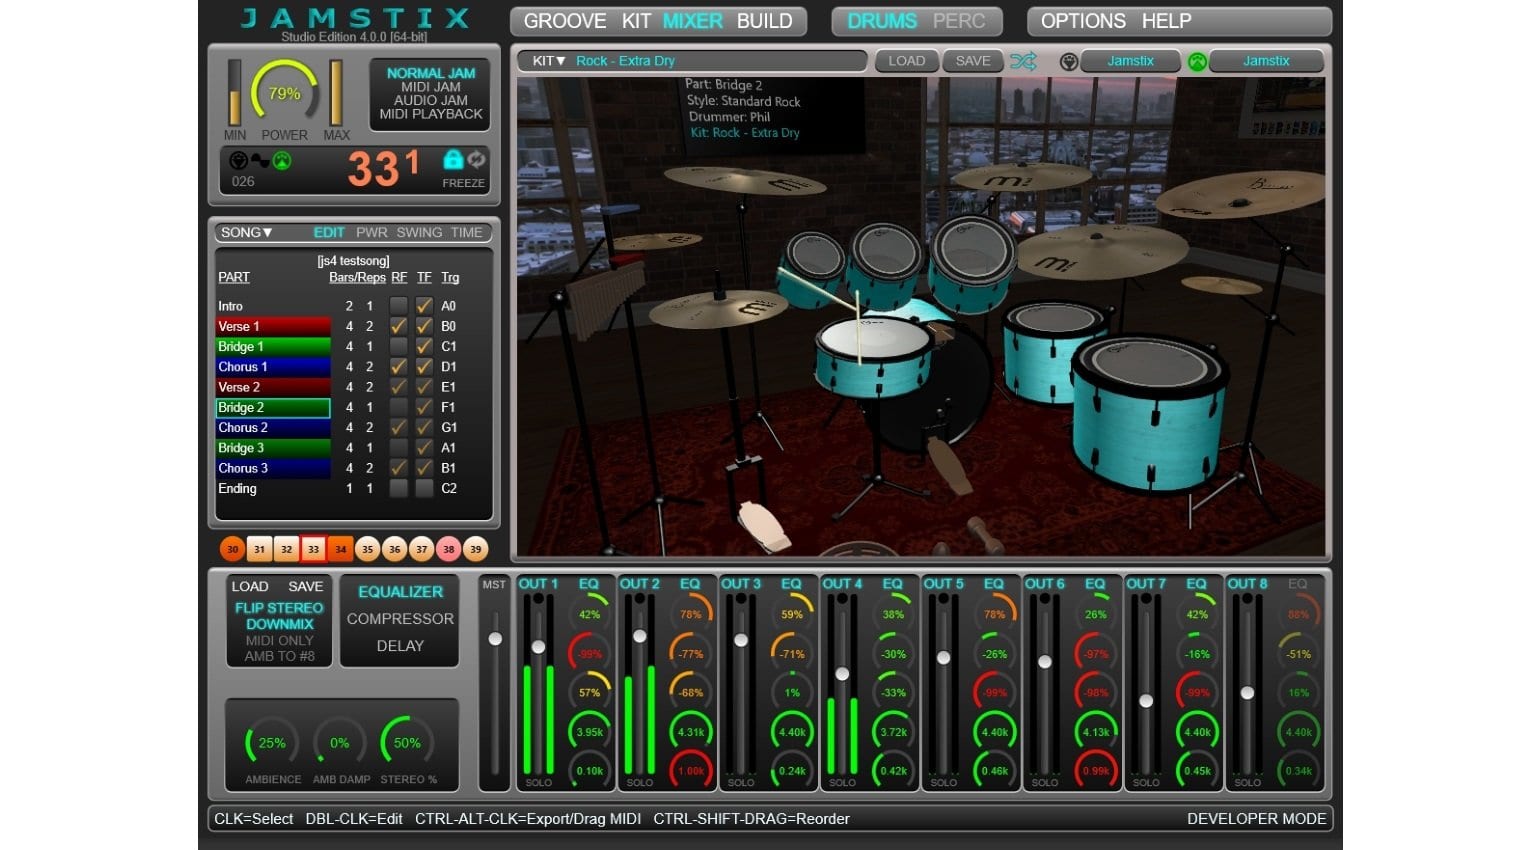Click the green icon in the transport display
The width and height of the screenshot is (1540, 850).
[x=282, y=160]
